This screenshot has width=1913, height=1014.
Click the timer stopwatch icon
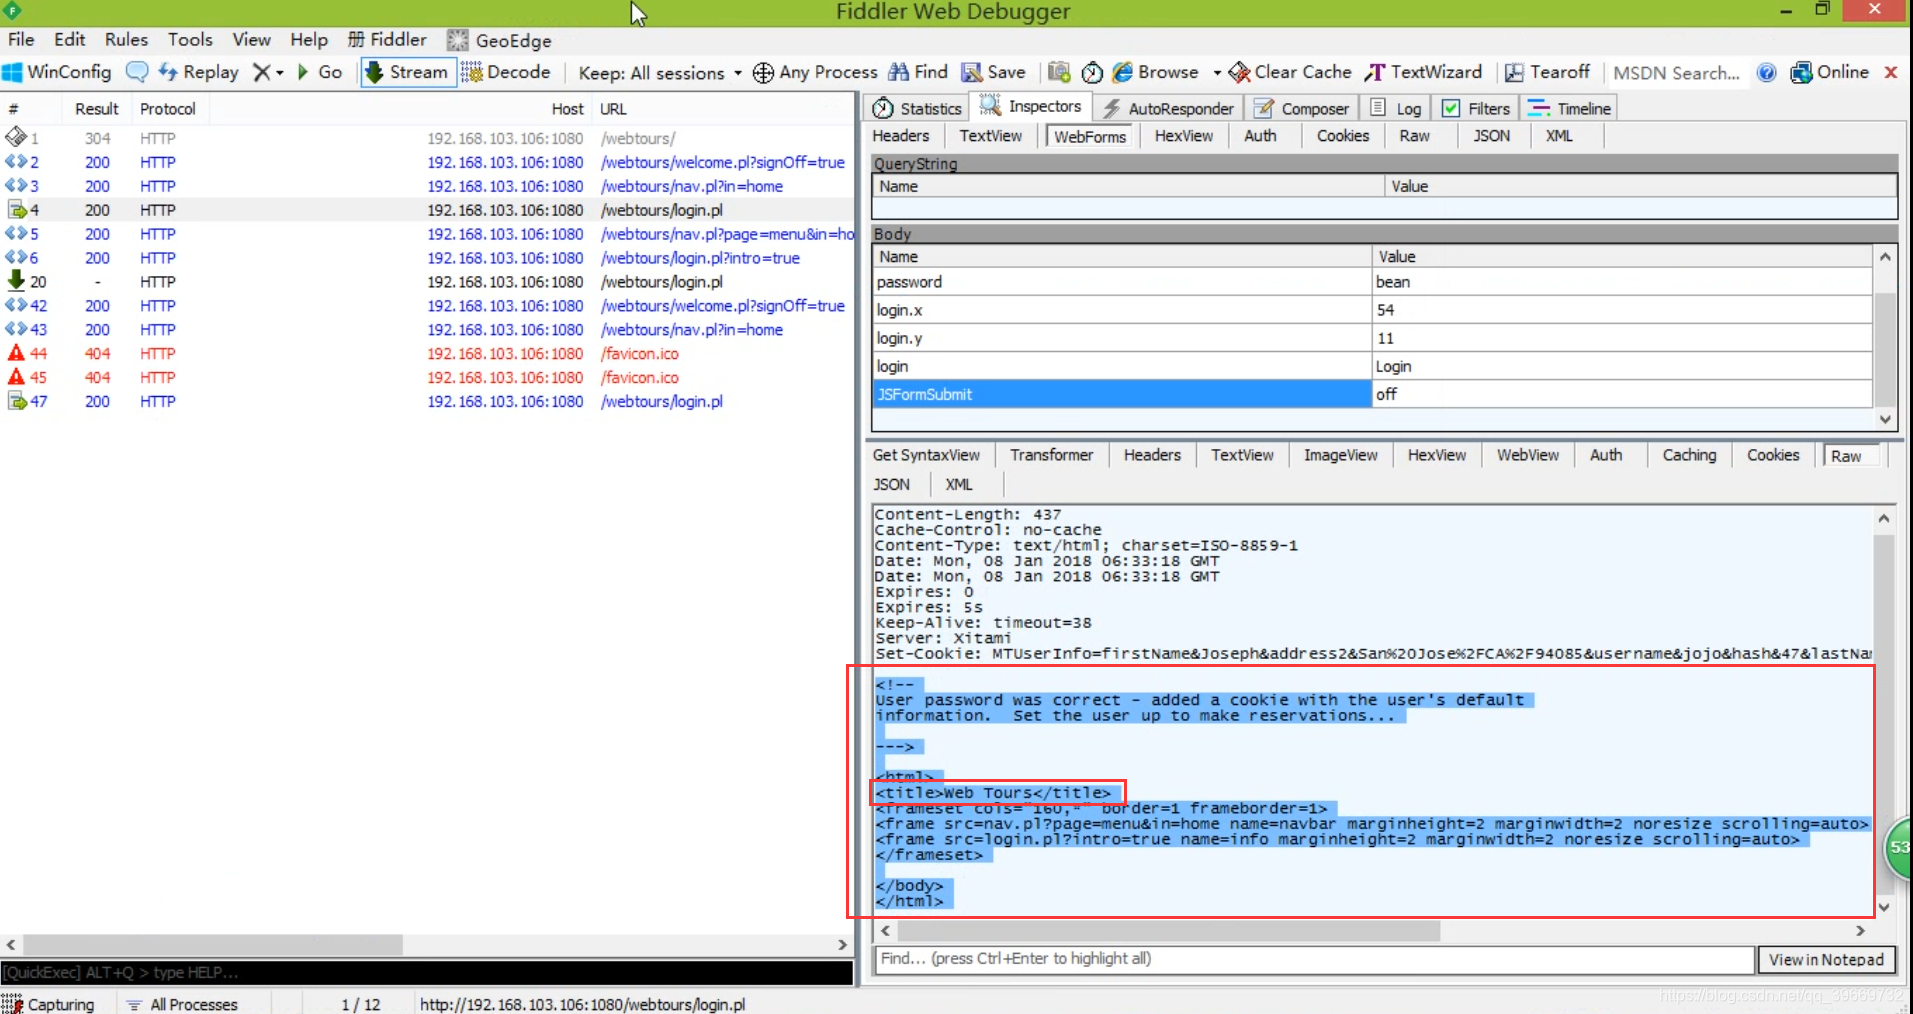click(x=1092, y=72)
